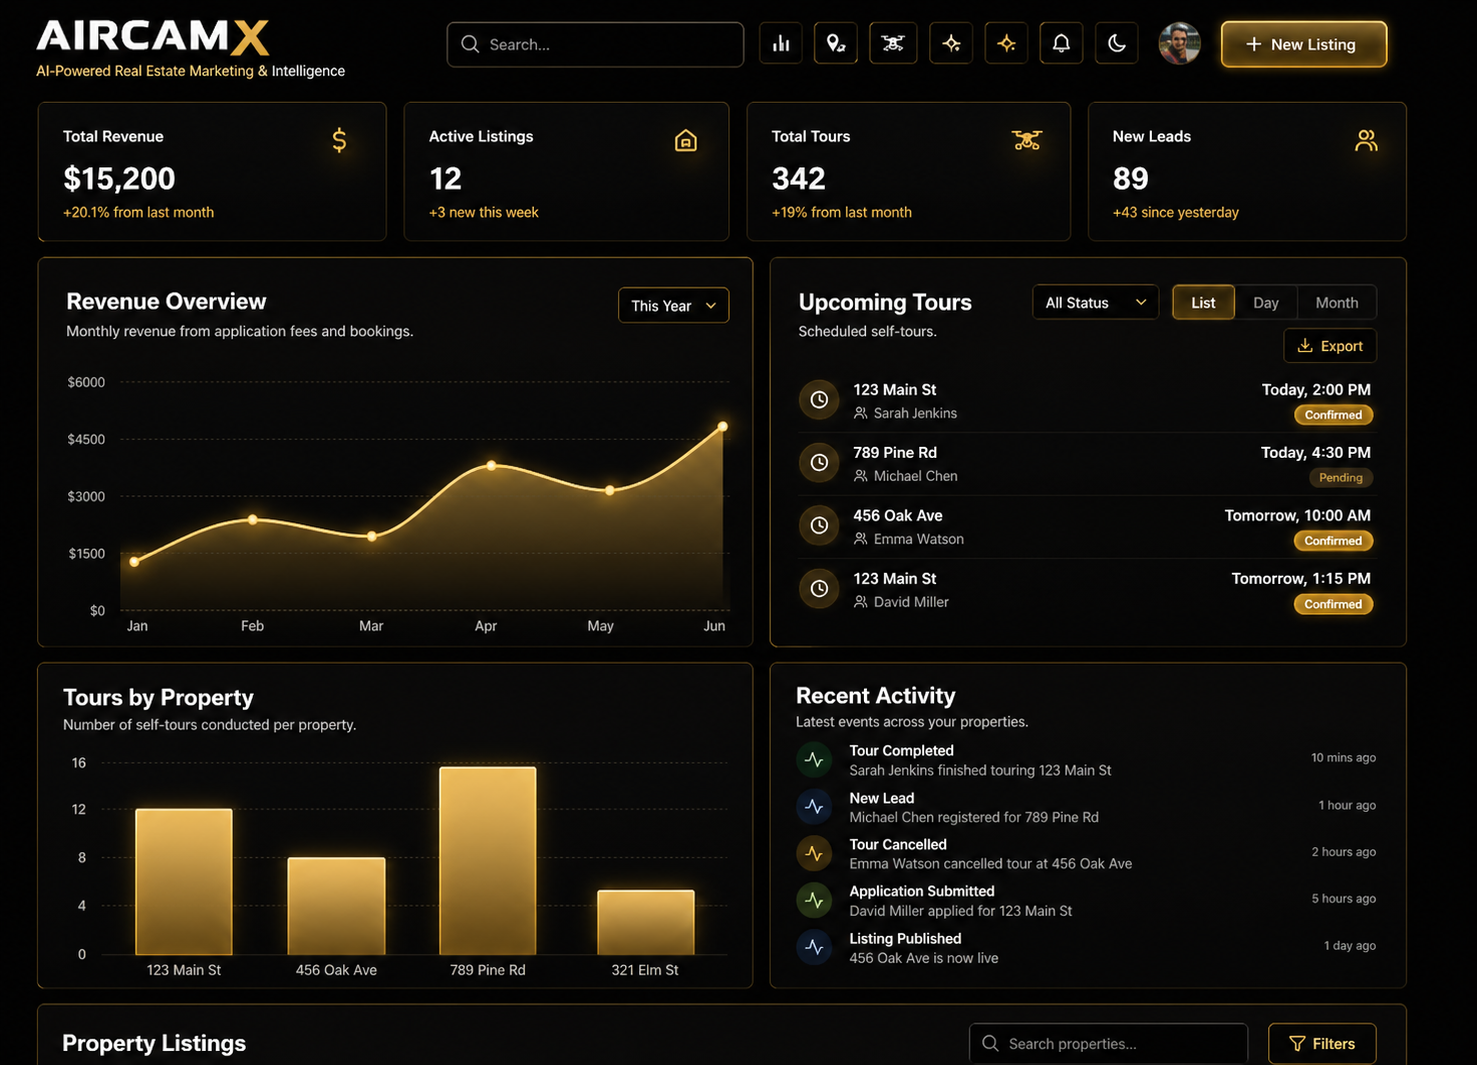Open the Listing Published activity entry
The image size is (1477, 1065).
pyautogui.click(x=1086, y=947)
